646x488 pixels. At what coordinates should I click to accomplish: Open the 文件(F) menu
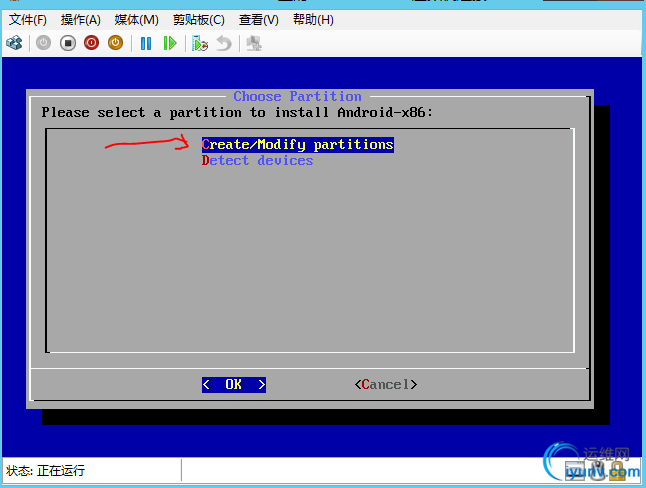[28, 19]
